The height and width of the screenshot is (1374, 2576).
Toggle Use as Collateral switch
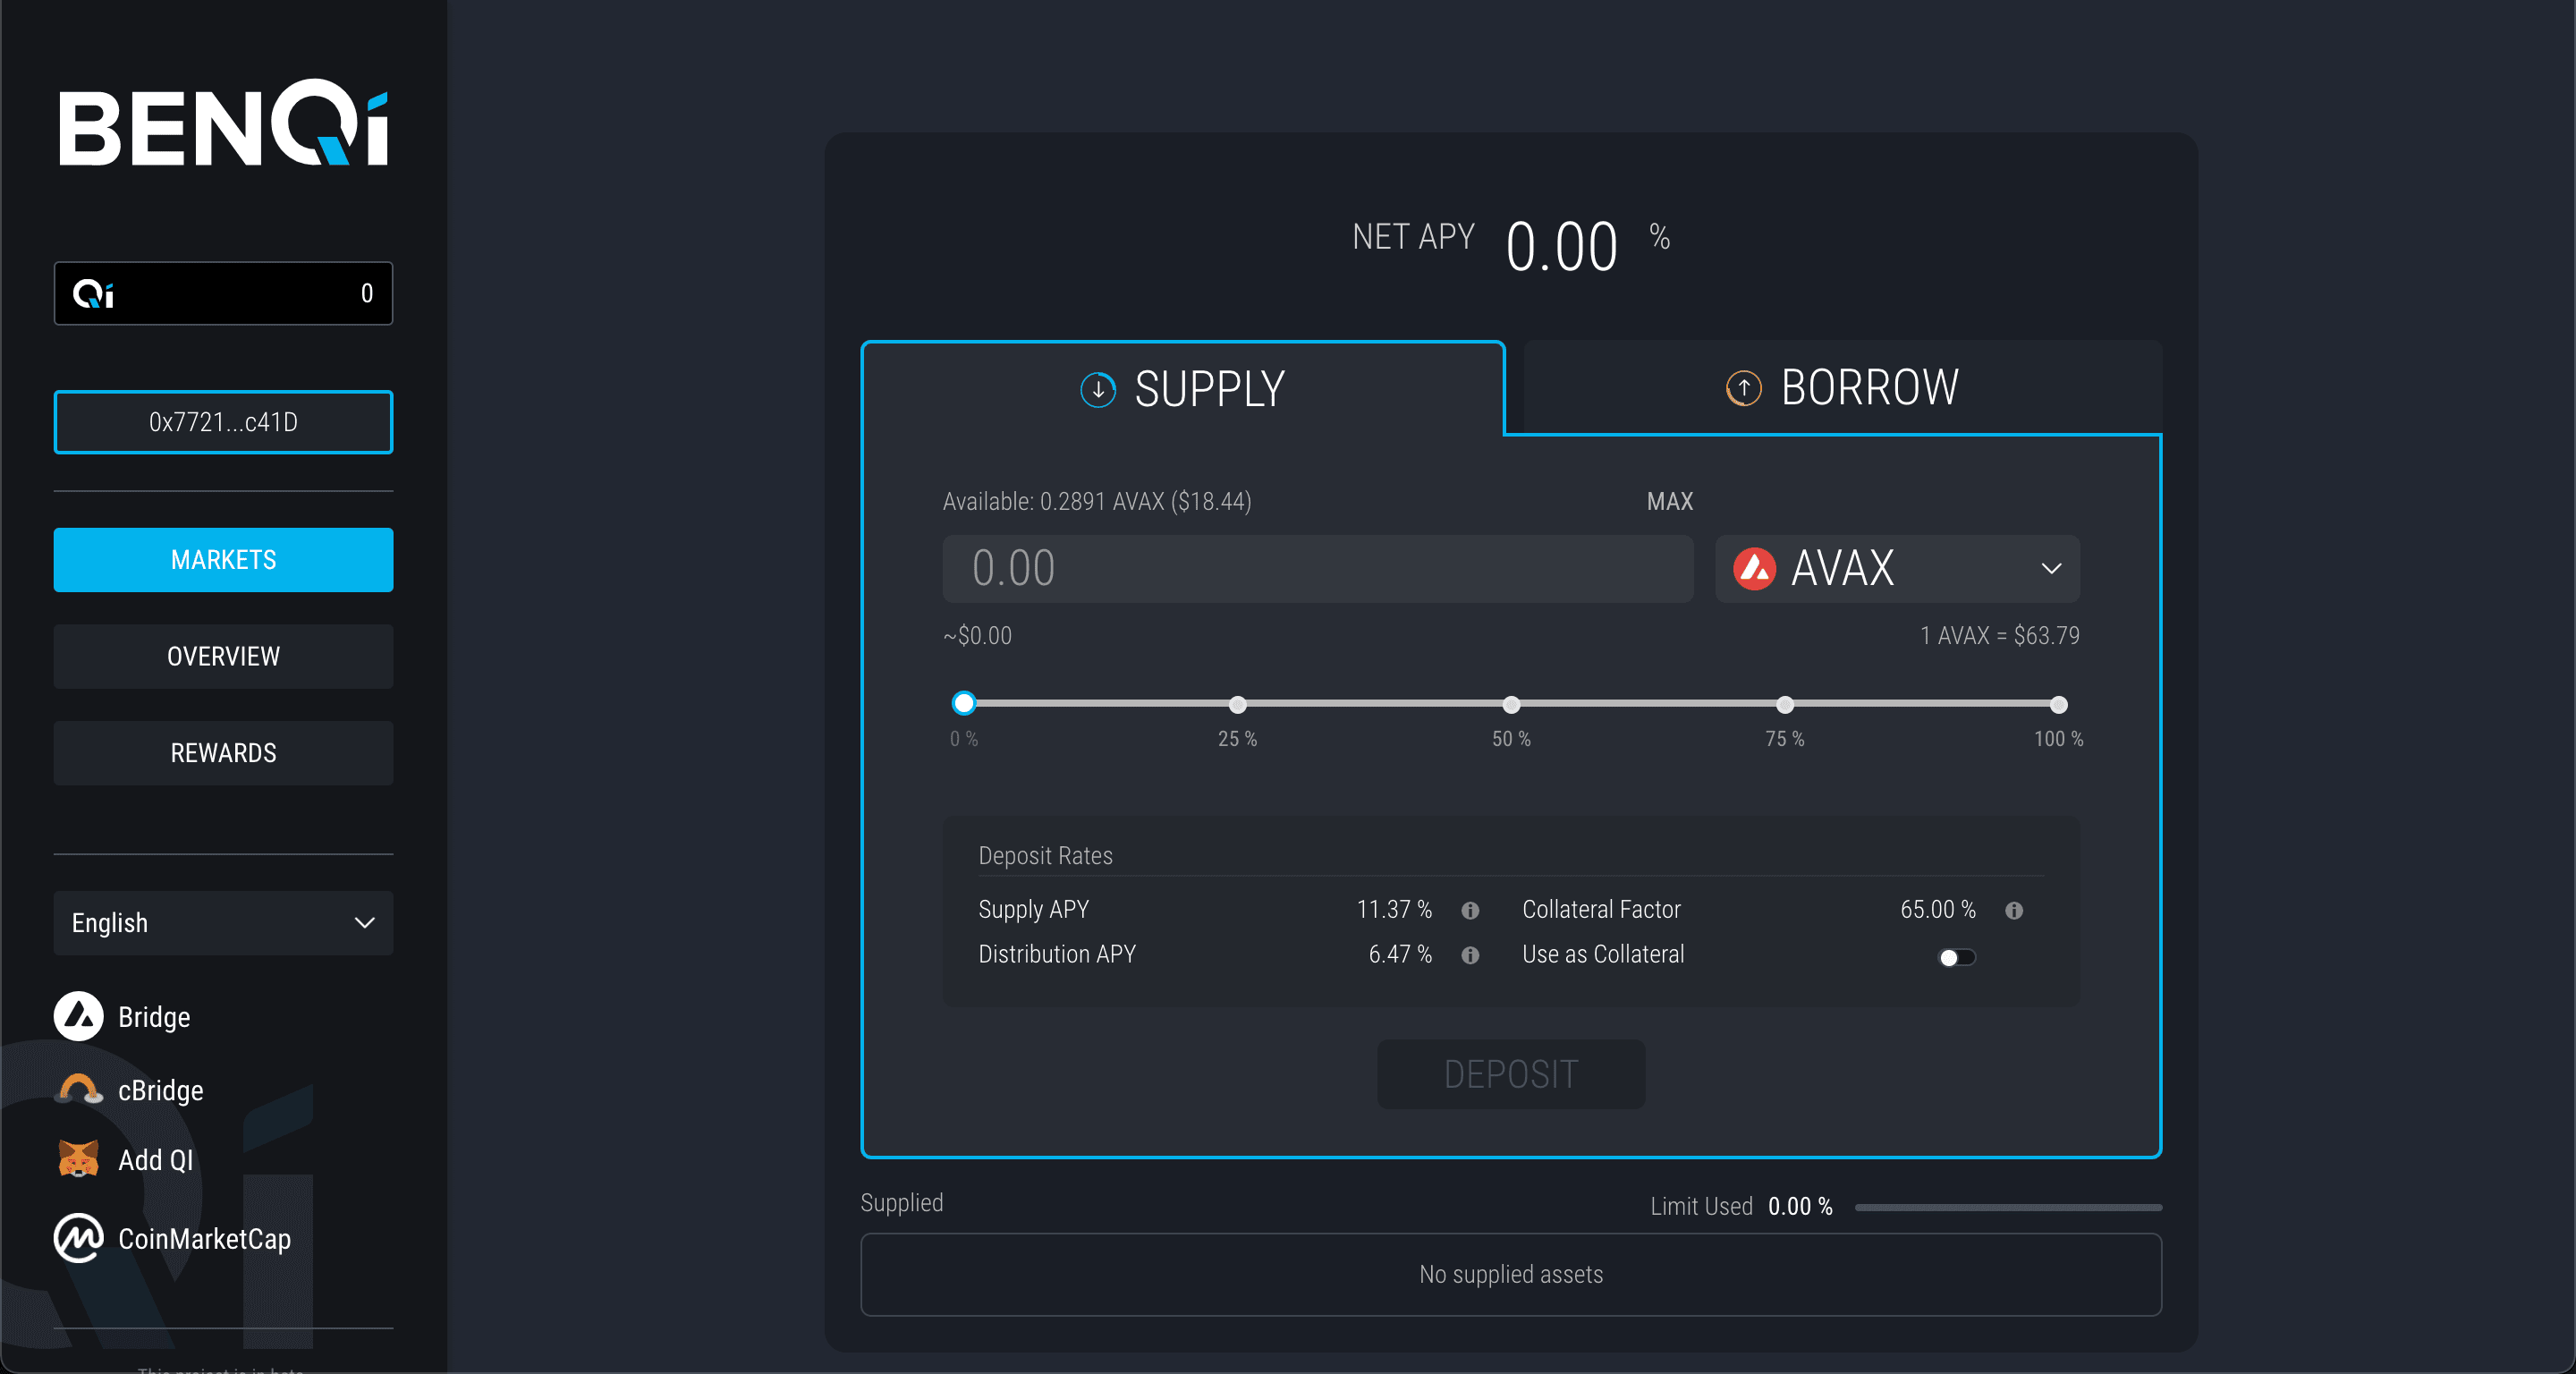pyautogui.click(x=1957, y=958)
